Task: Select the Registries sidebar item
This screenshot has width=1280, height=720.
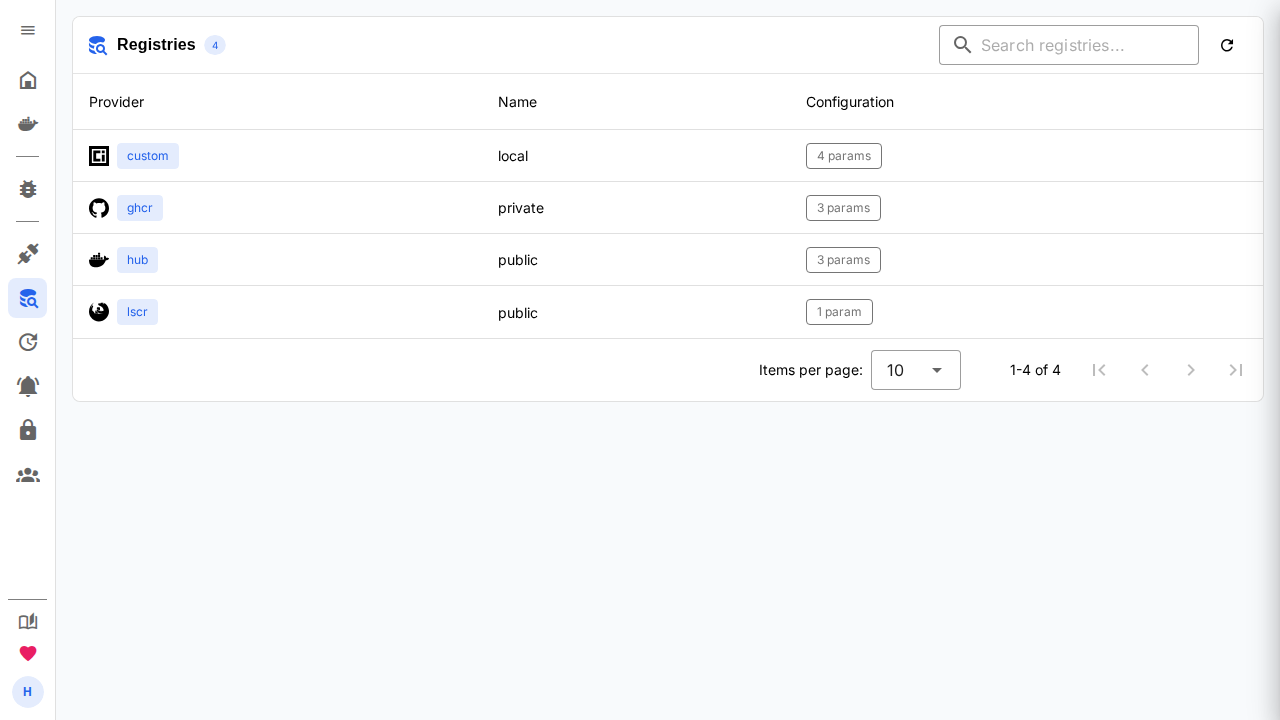Action: (x=28, y=298)
